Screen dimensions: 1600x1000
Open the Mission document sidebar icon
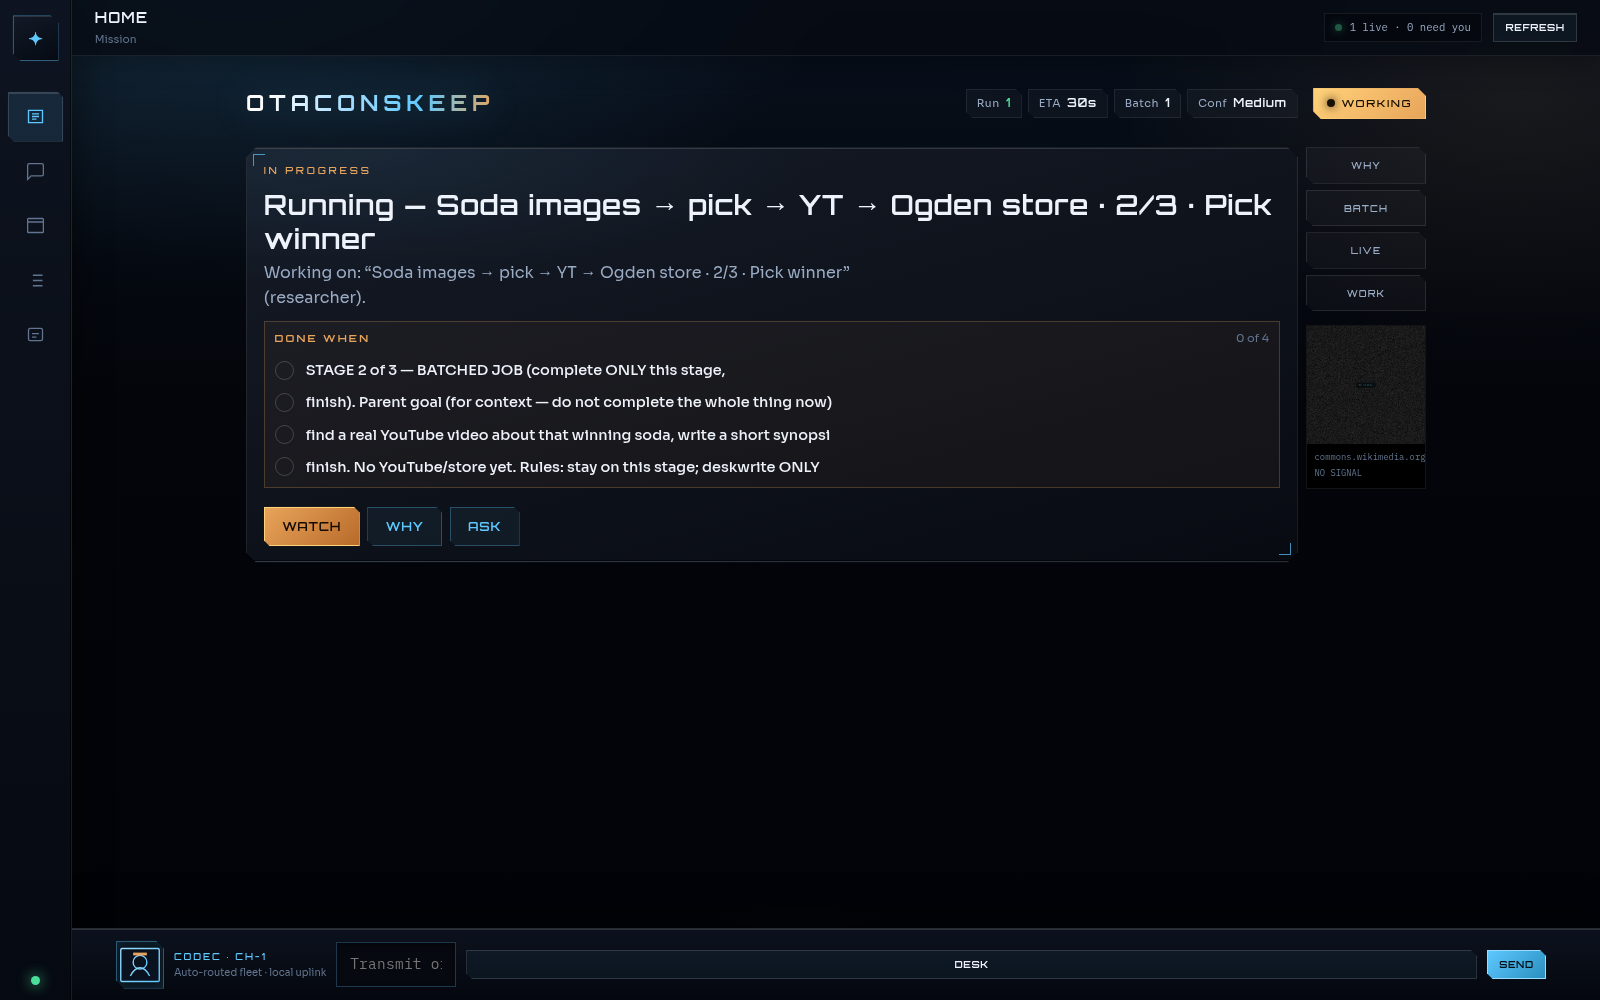(36, 117)
